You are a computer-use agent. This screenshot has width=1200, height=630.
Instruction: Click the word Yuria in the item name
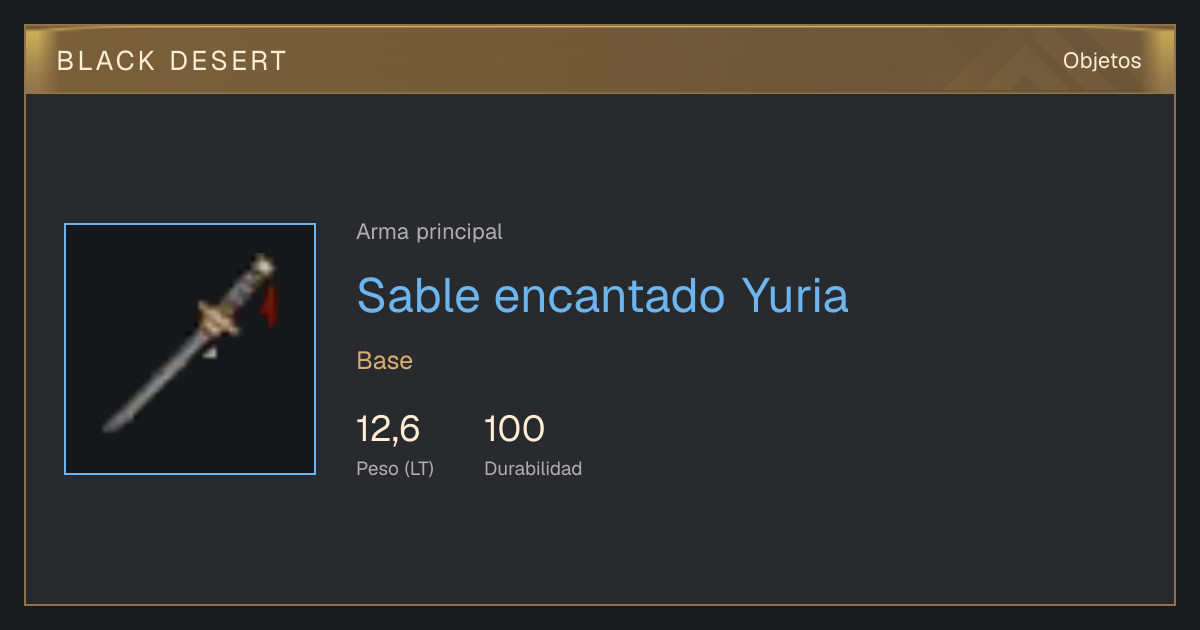pos(795,295)
